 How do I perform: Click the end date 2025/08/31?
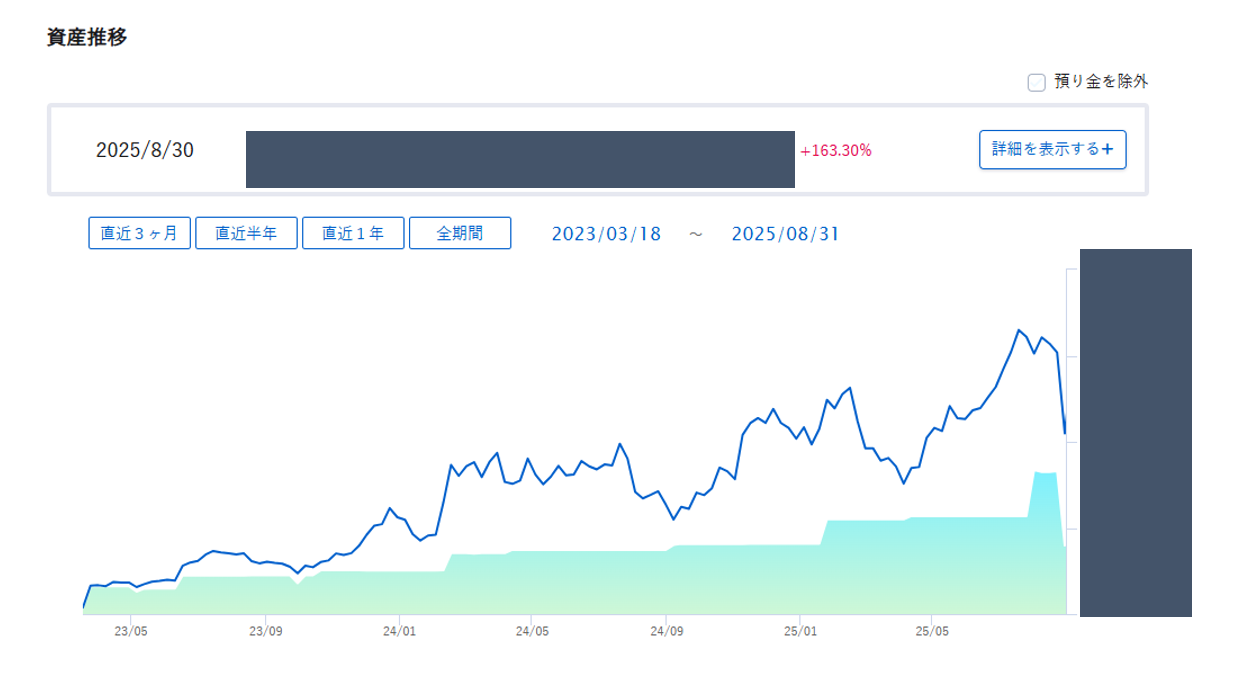coord(785,234)
